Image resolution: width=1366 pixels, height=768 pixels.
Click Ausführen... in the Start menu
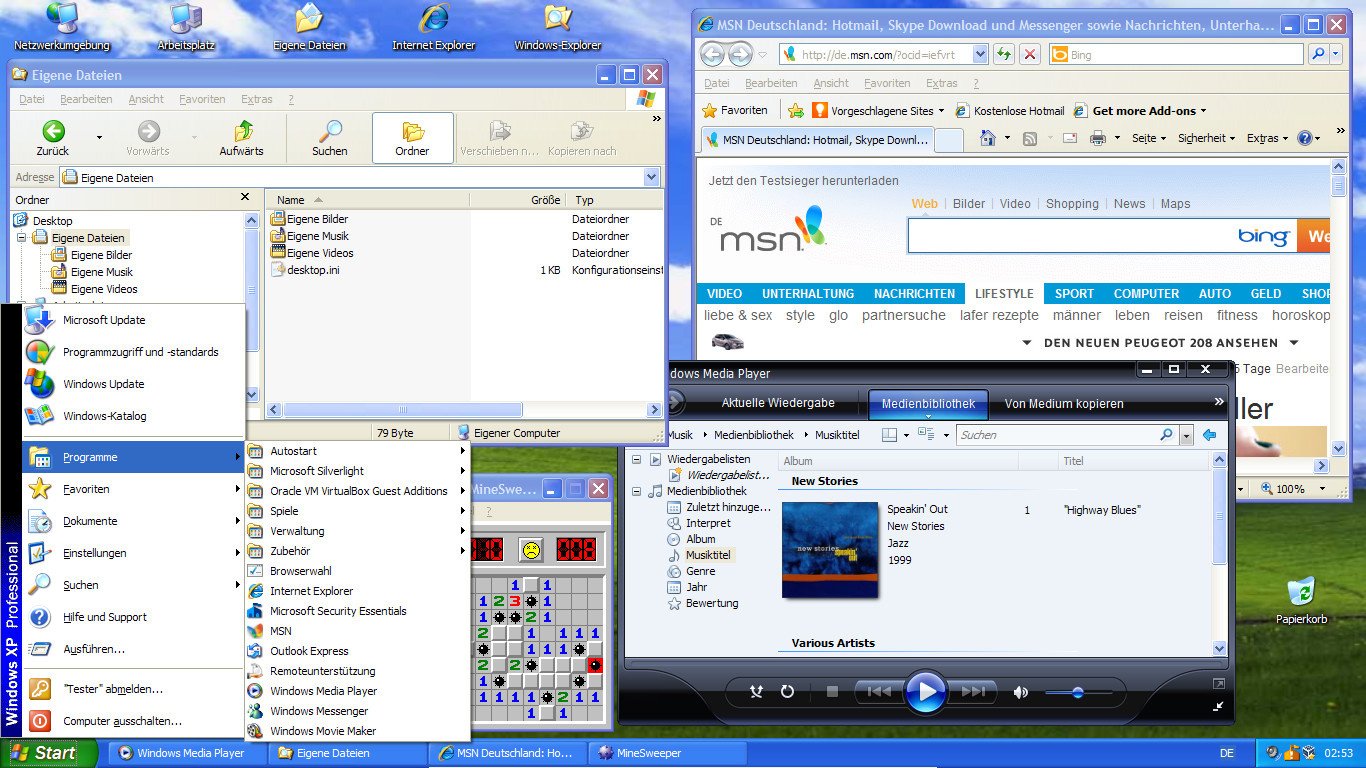[134, 649]
